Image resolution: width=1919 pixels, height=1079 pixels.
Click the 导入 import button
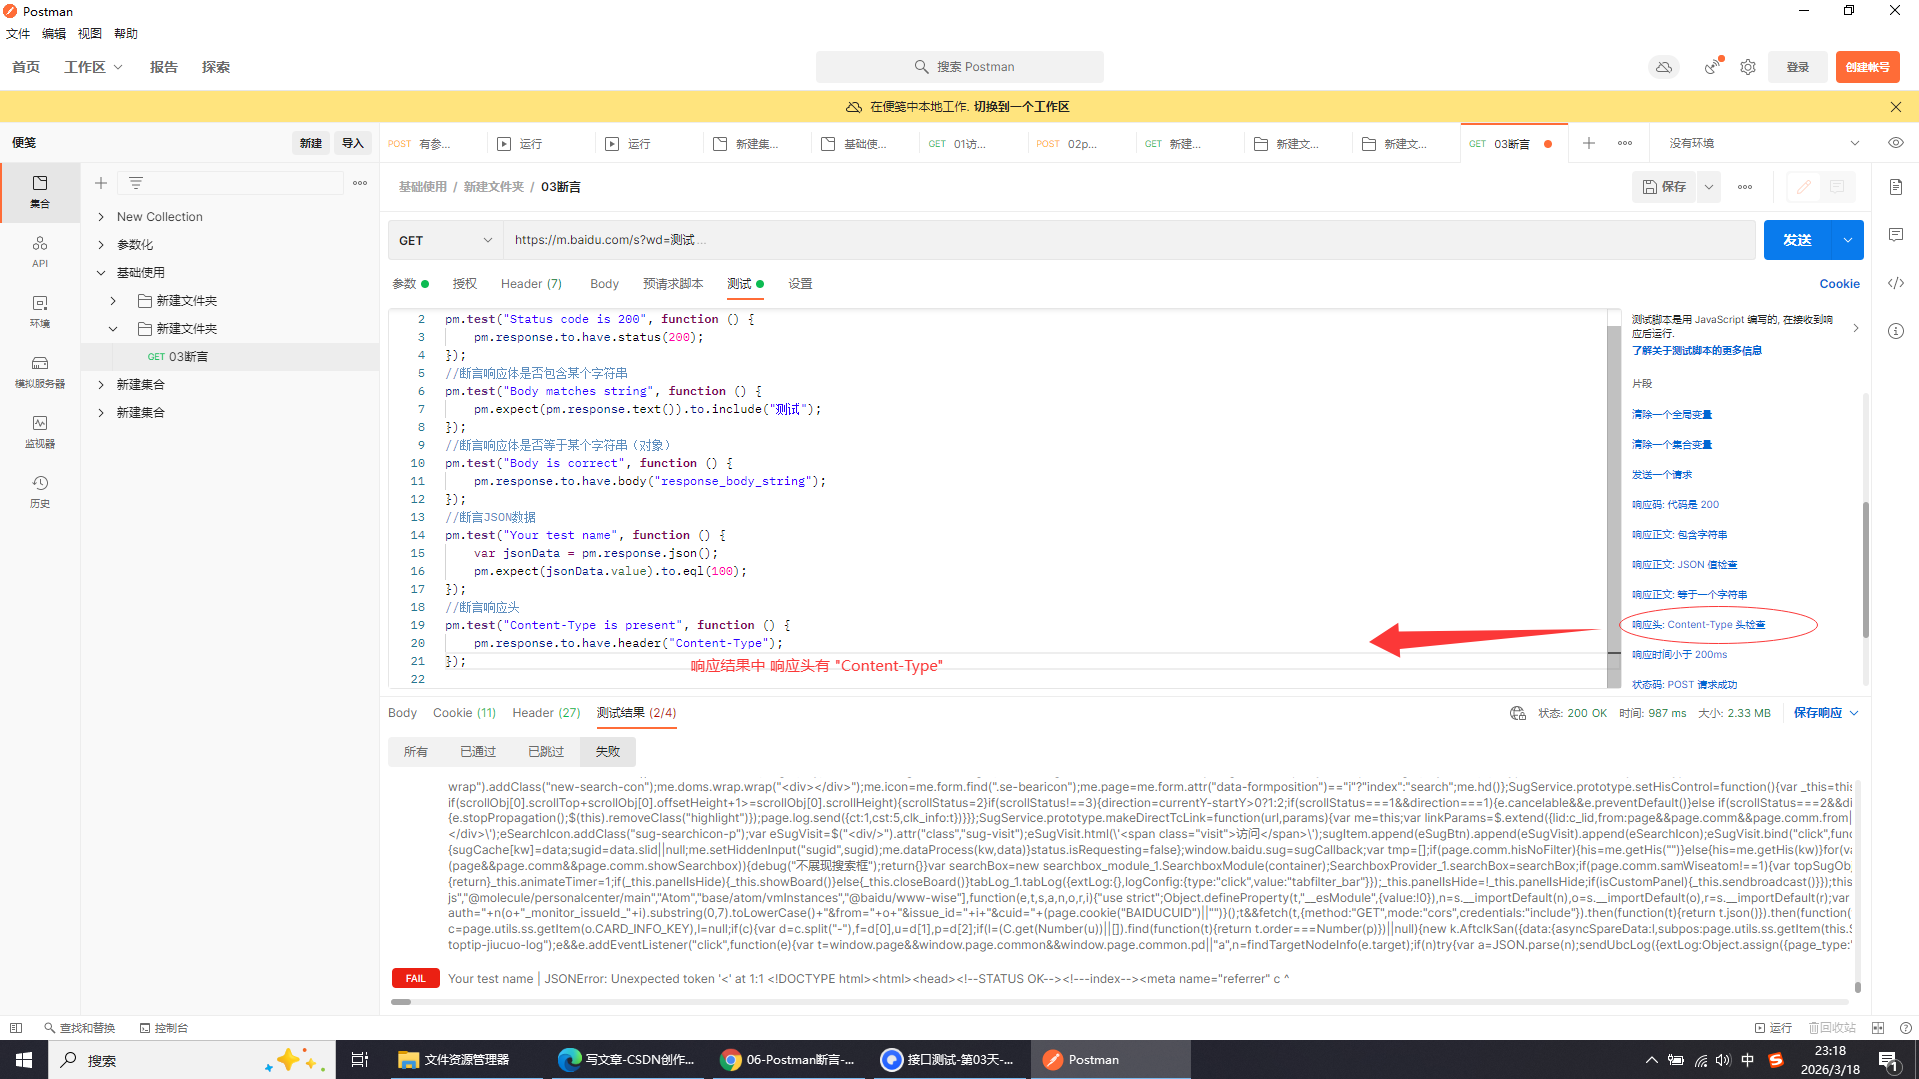352,143
